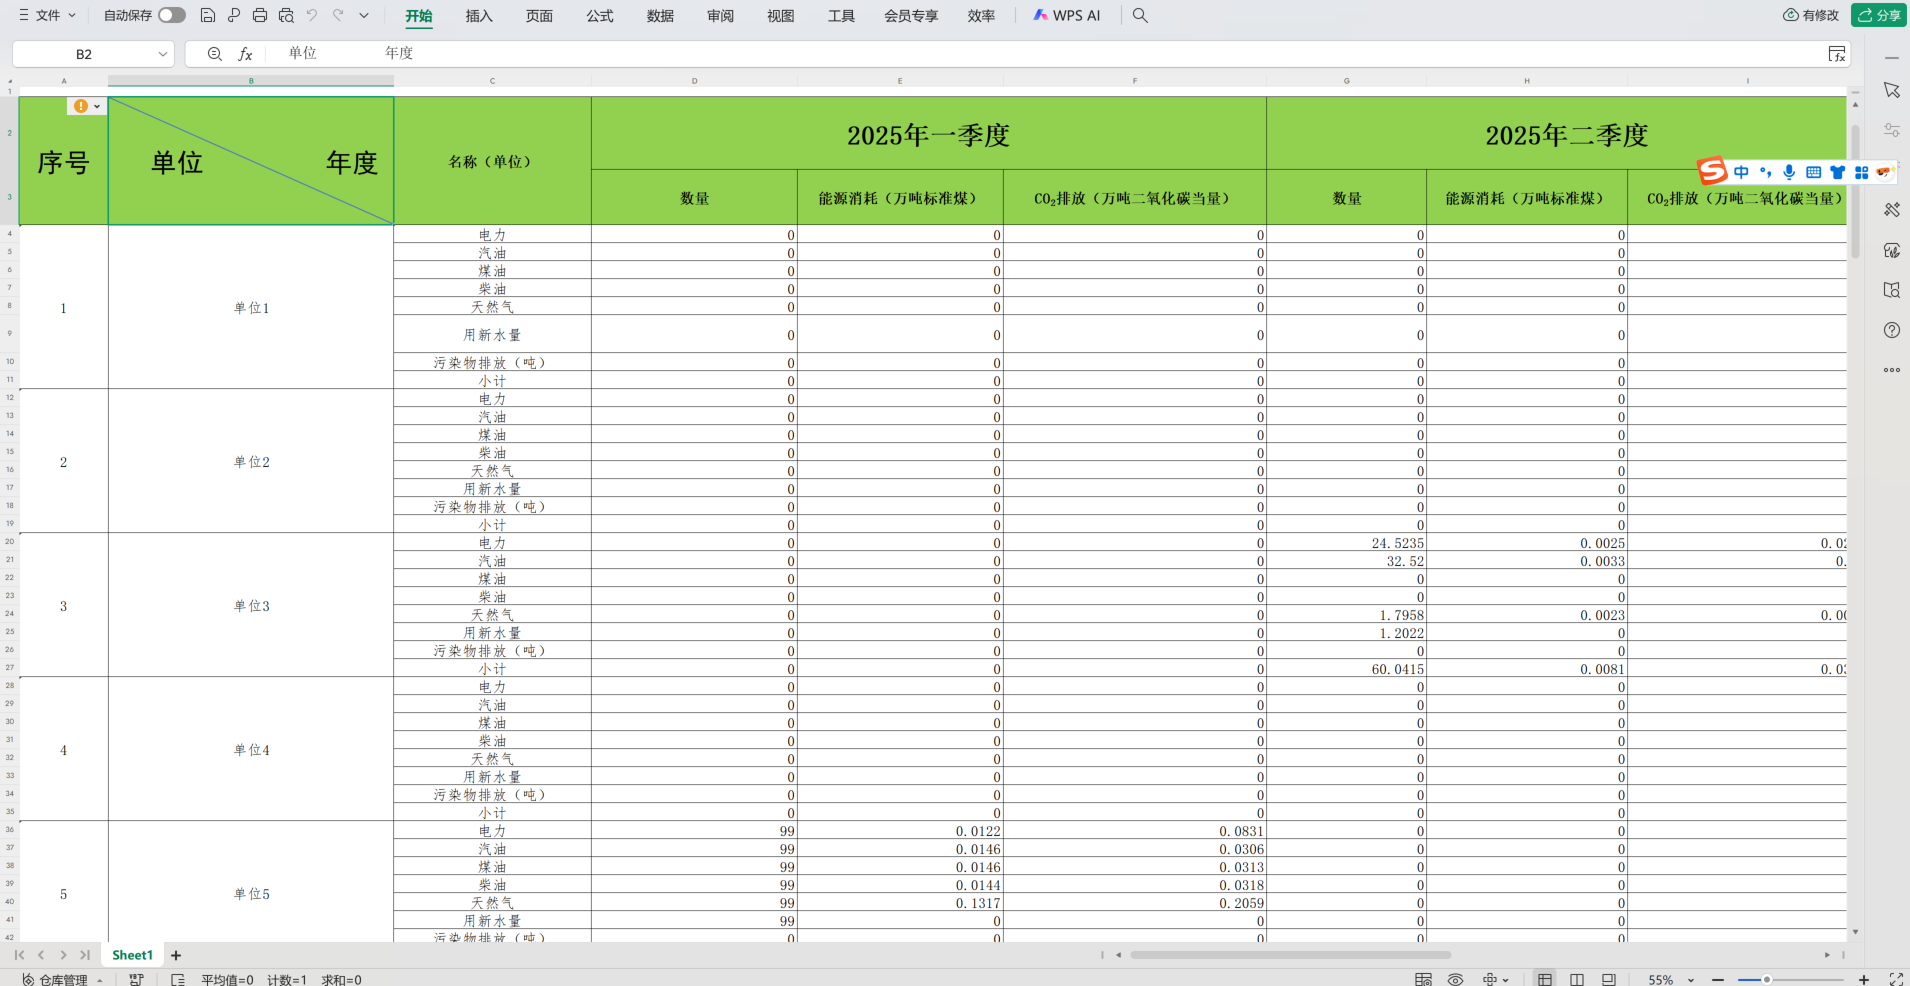1910x986 pixels.
Task: Click the selection arrow tool in right sidebar
Action: pyautogui.click(x=1892, y=90)
